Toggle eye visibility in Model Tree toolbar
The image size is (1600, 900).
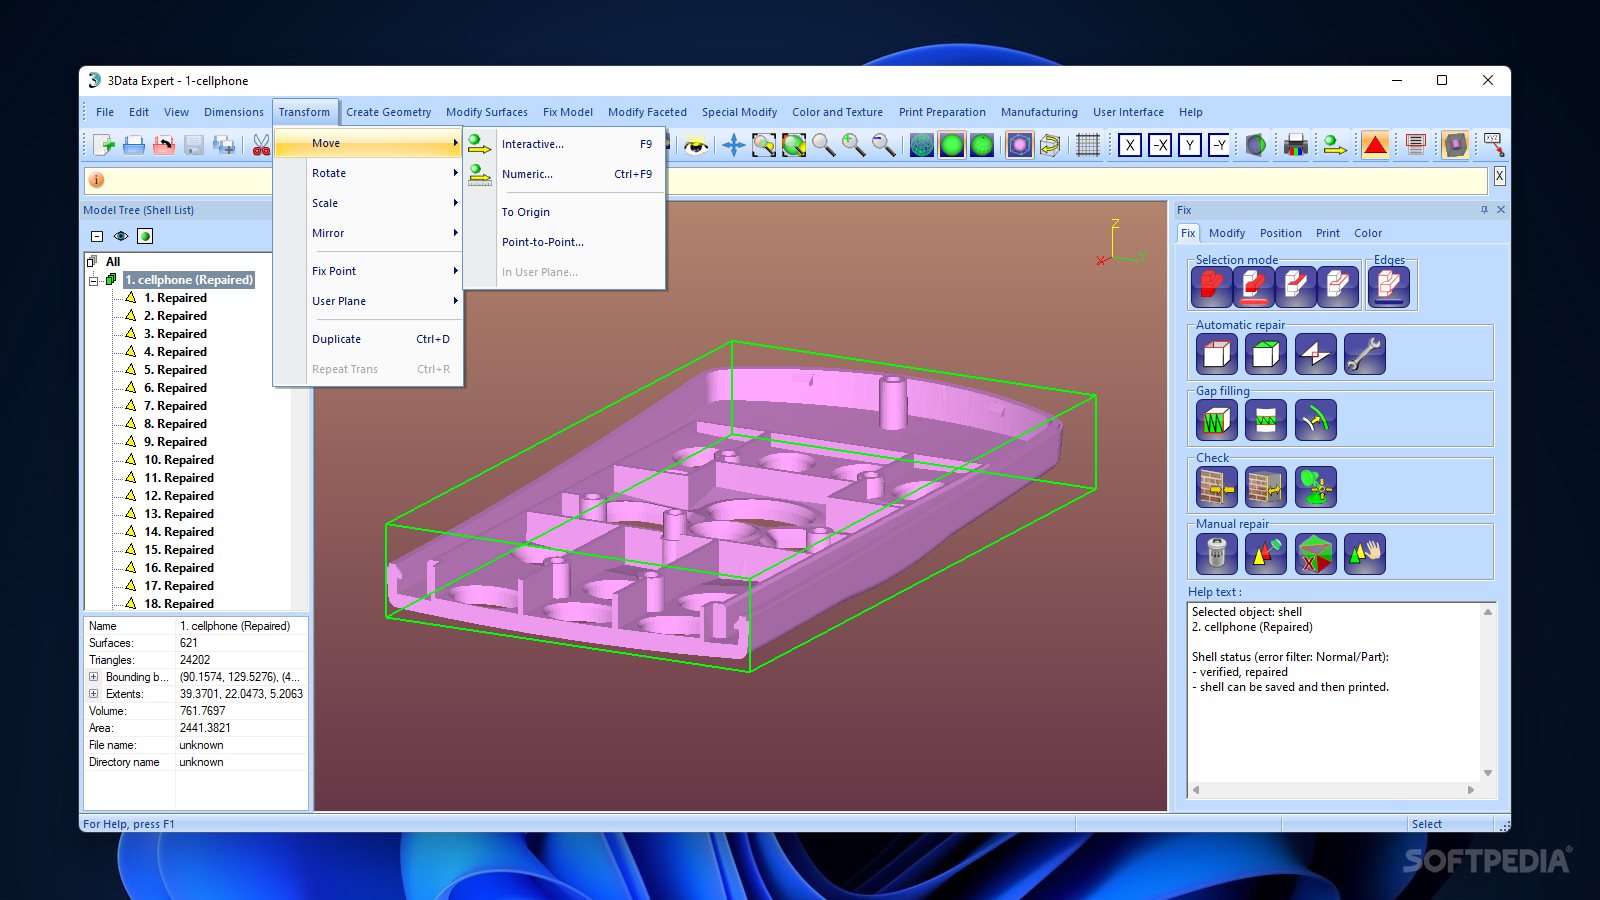pos(121,236)
